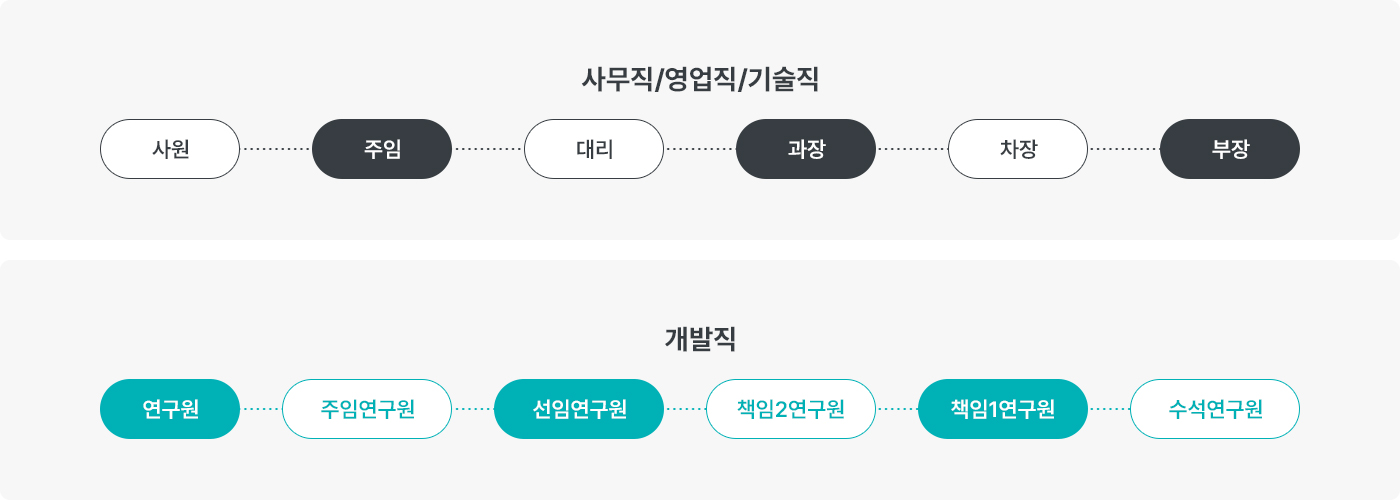Click dotted connector between 선임연구원 and 책임2연구원
The image size is (1400, 500).
point(685,409)
